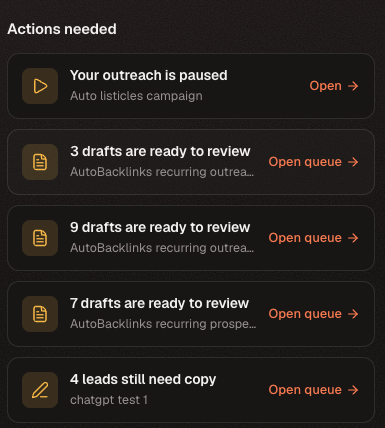Click '7 drafts are ready to review' title
Viewport: 385px width, 428px height.
click(x=159, y=304)
